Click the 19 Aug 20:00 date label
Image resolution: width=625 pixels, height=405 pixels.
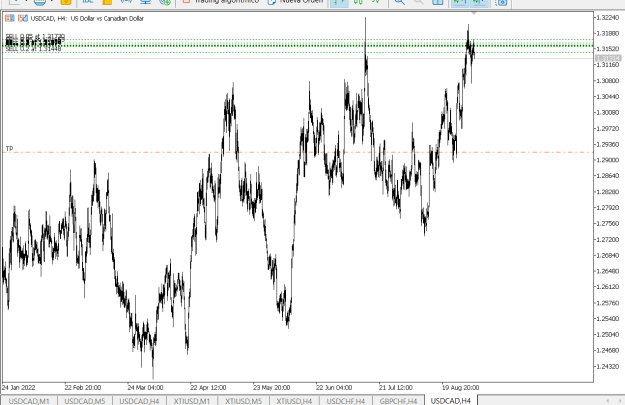pos(460,387)
